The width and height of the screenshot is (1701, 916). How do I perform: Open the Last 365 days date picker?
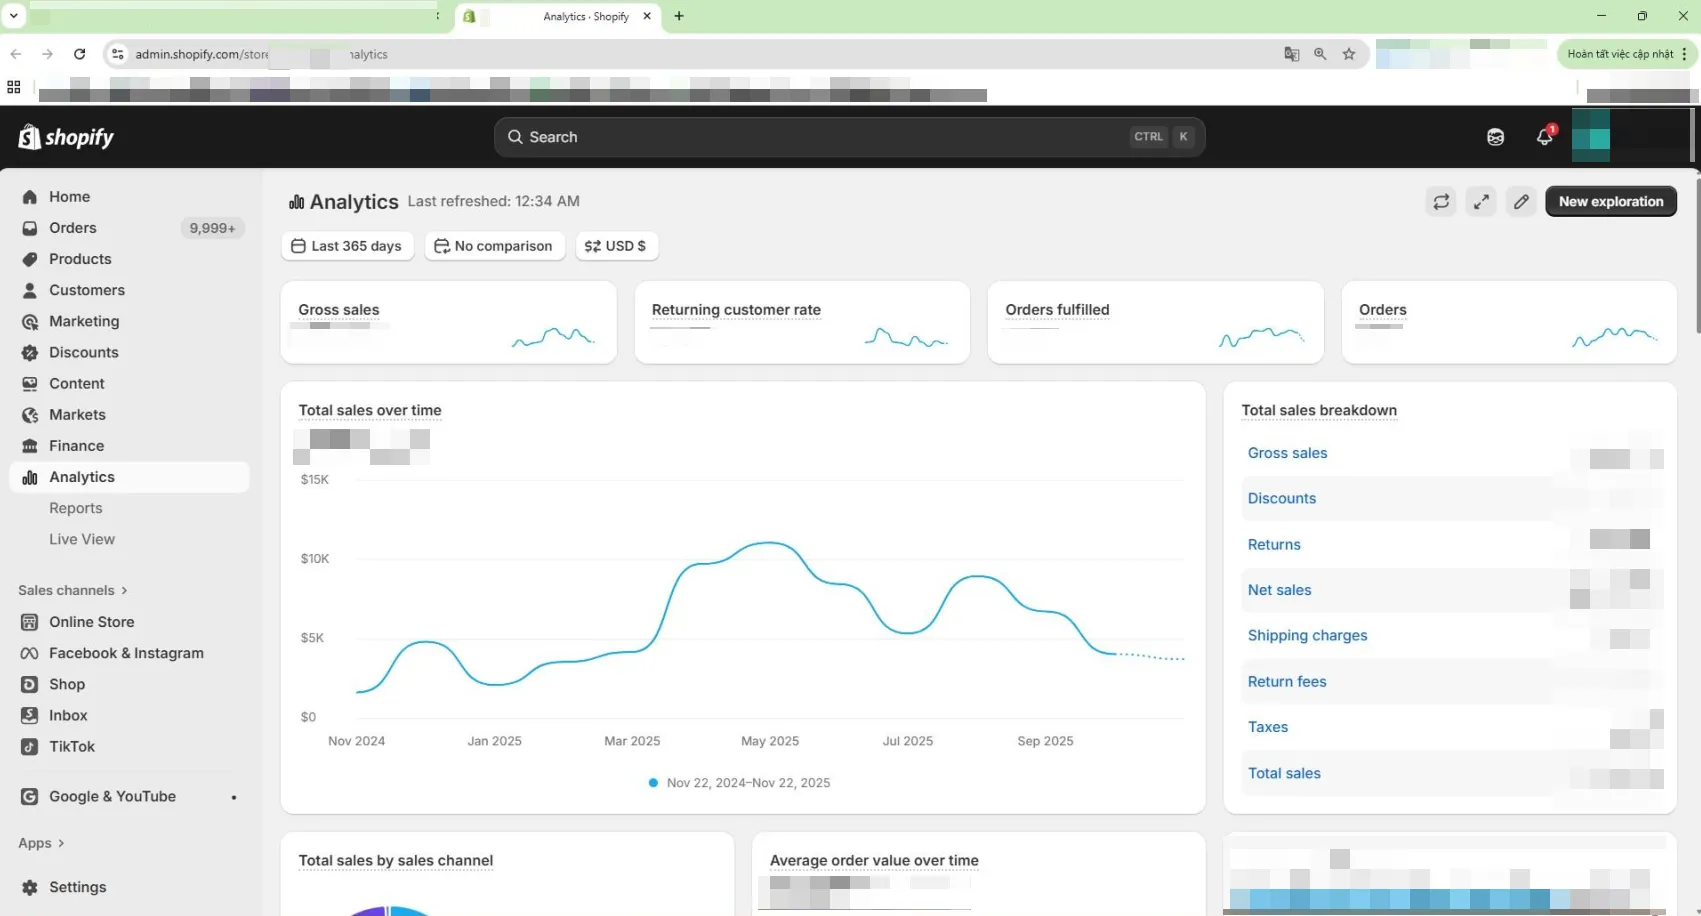347,246
